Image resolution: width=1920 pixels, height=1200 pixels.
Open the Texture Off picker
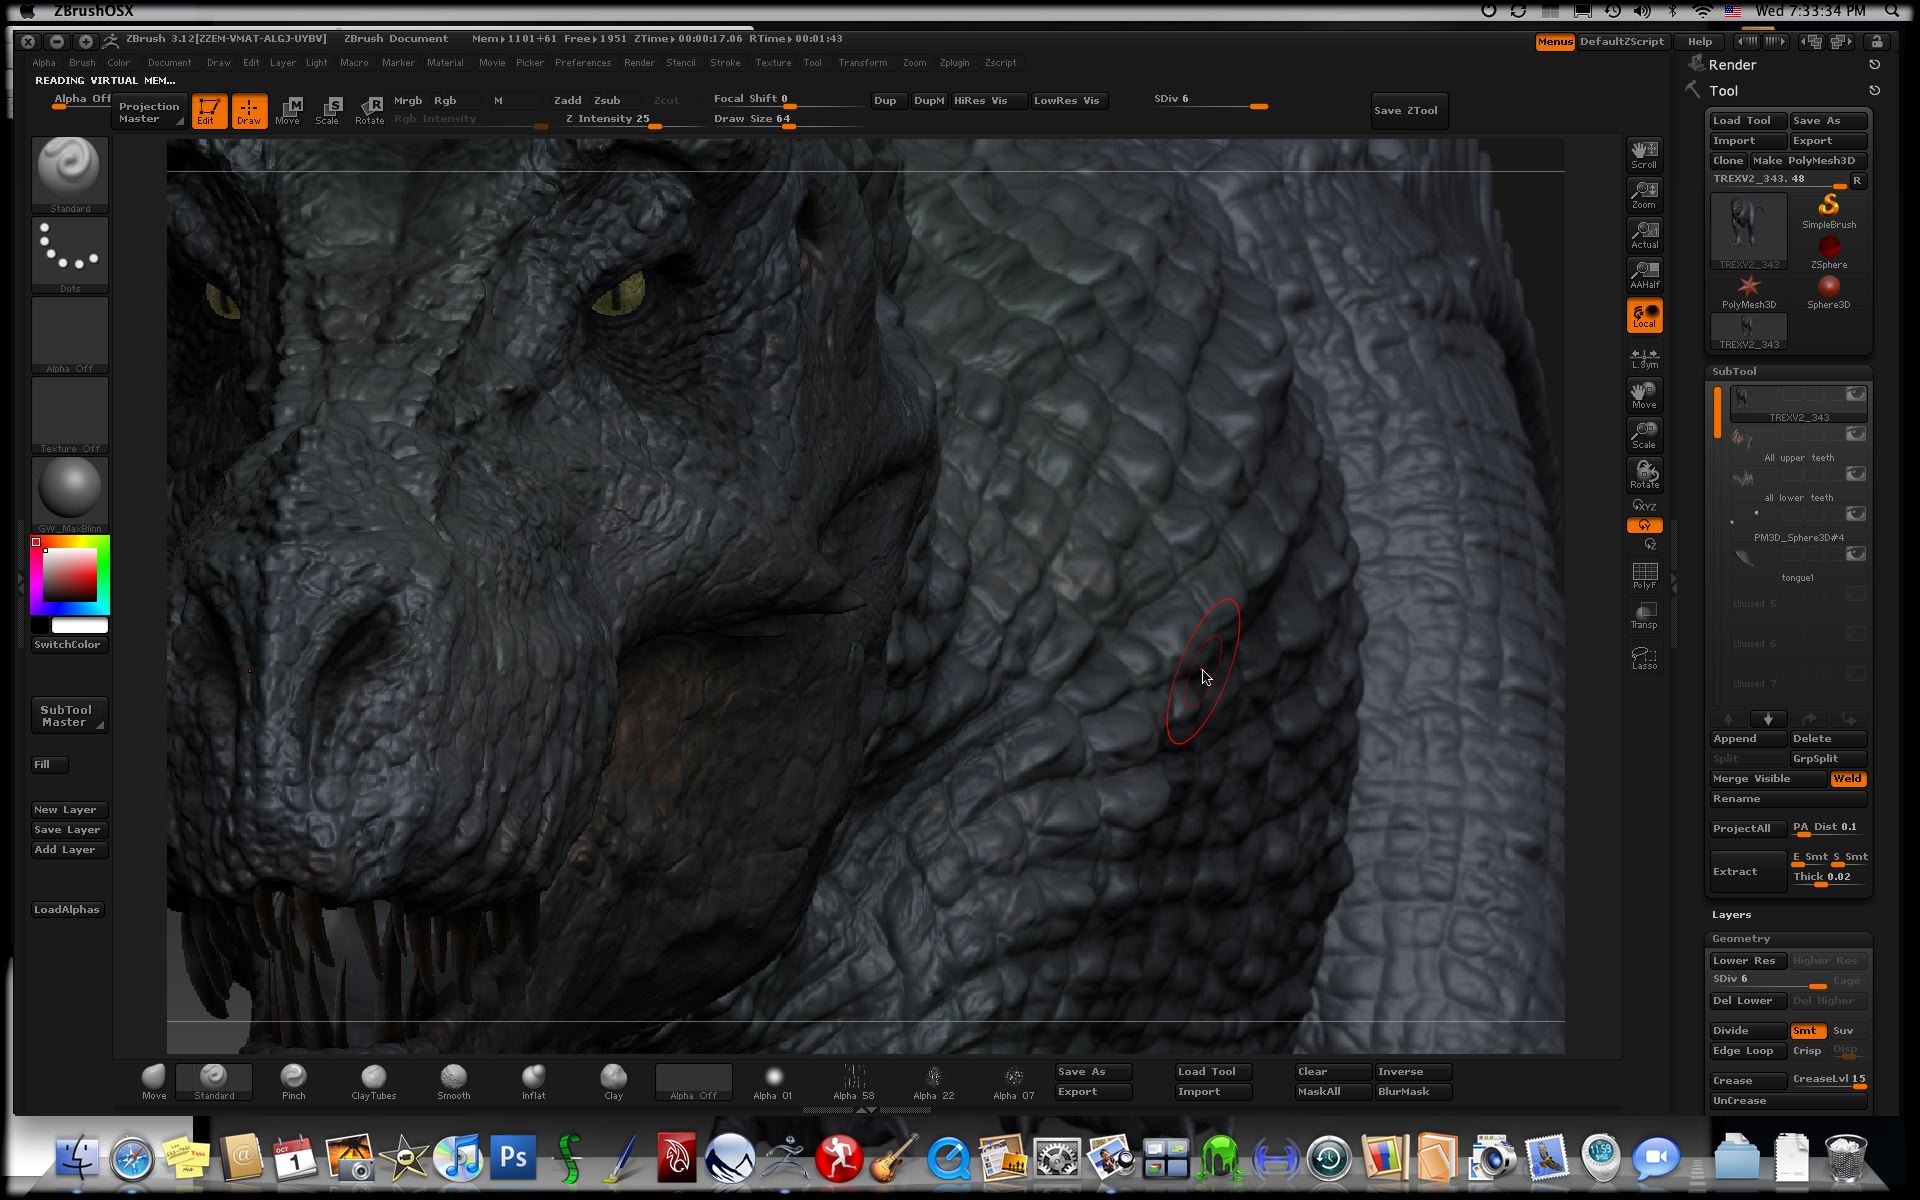(x=70, y=415)
